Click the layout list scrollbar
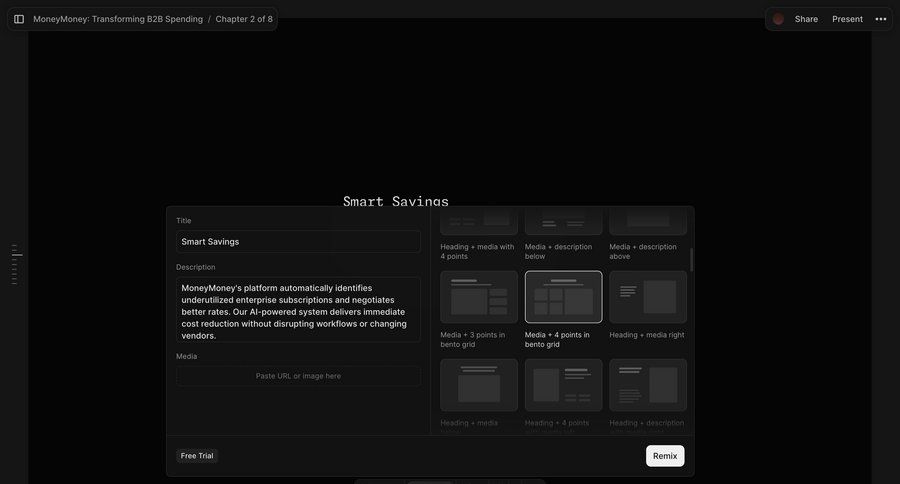900x484 pixels. [691, 260]
